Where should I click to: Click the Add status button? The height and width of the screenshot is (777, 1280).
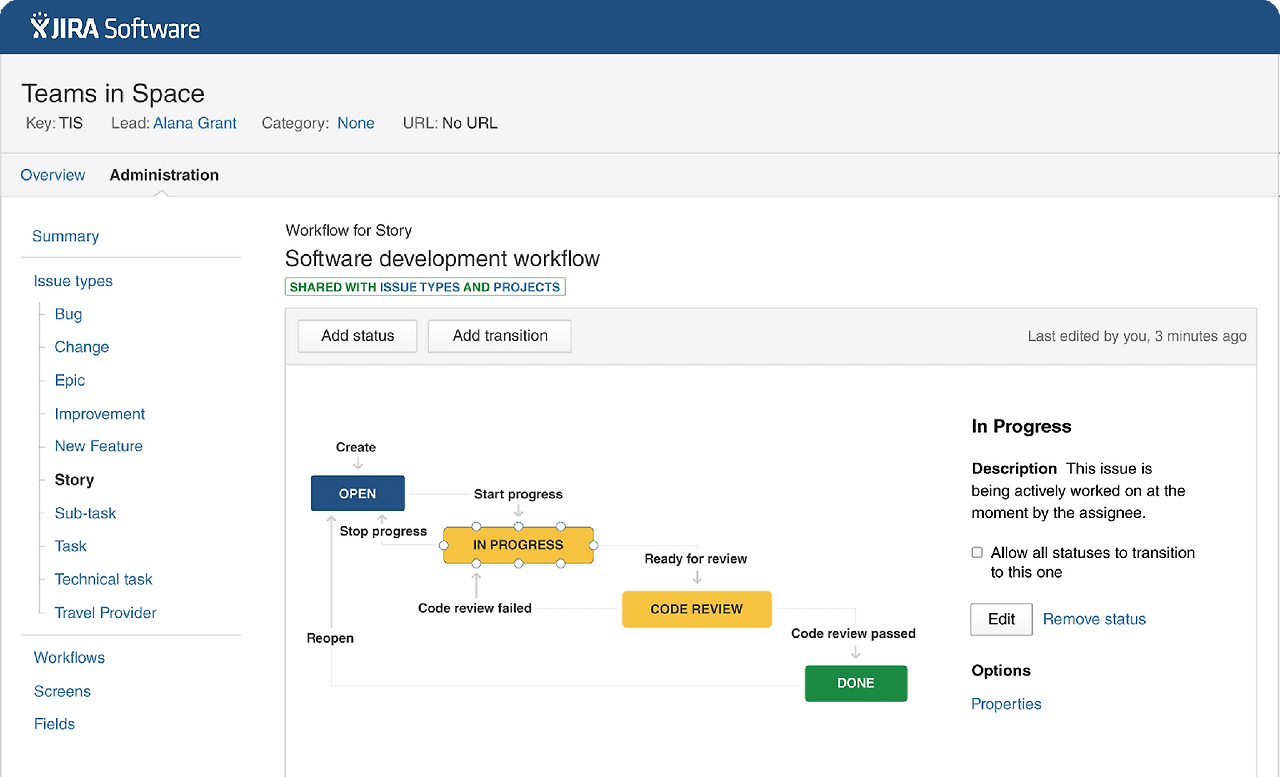(357, 336)
